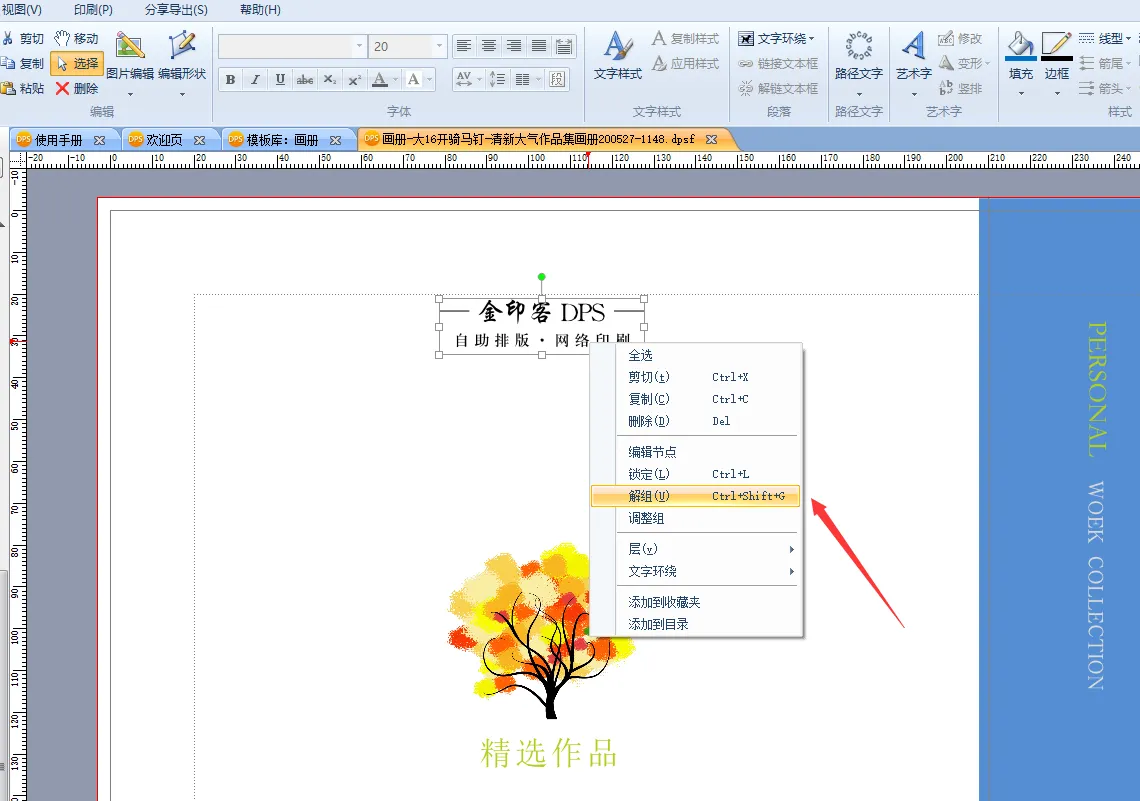Viewport: 1140px width, 801px height.
Task: Choose Lock (锁定) in context menu
Action: [695, 474]
